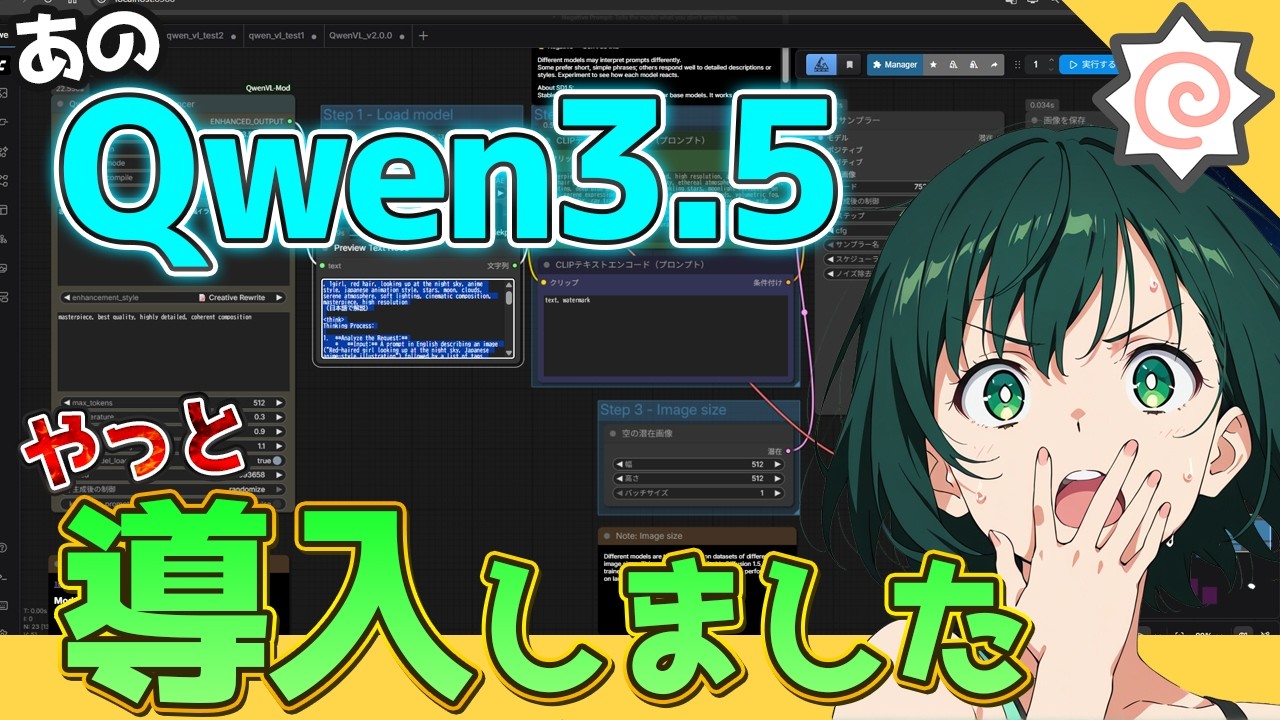1280x720 pixels.
Task: Decrease 幅 width with the left arrow
Action: point(619,464)
